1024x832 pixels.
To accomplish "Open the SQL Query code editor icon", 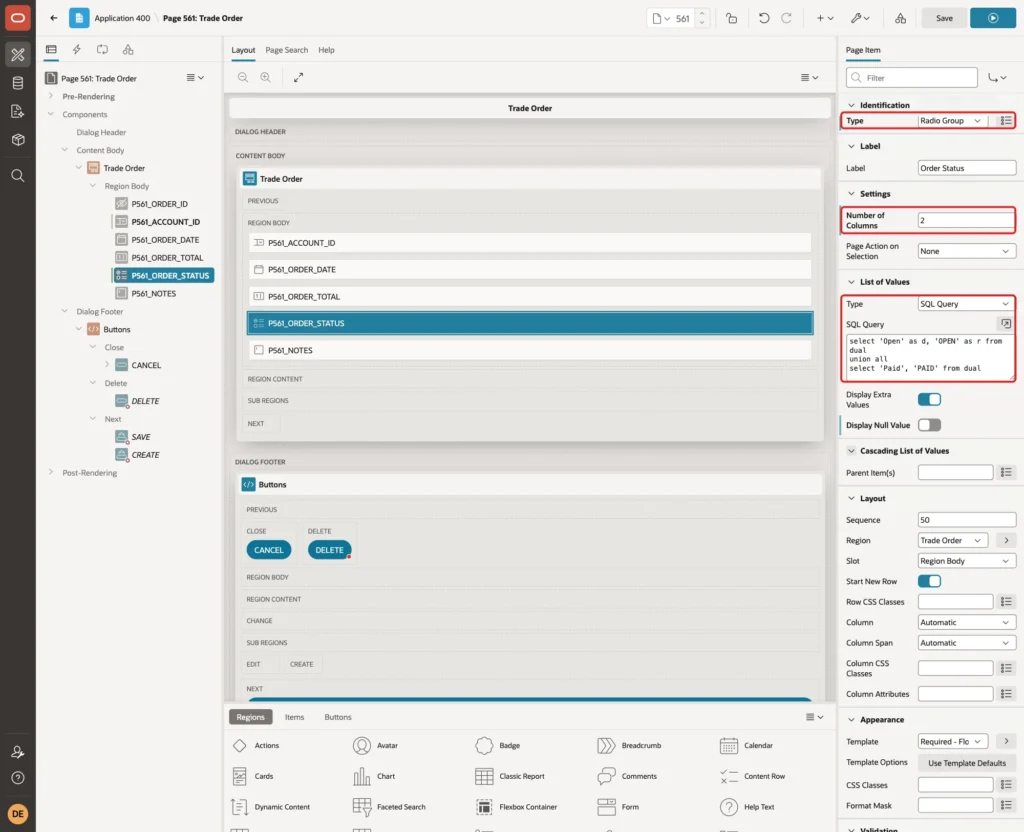I will pos(1005,323).
